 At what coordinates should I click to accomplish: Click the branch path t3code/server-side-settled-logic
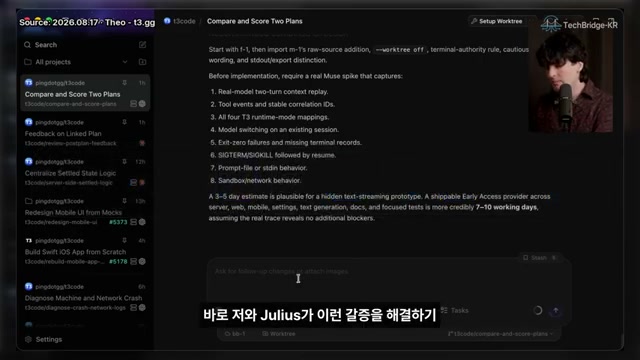pos(69,182)
